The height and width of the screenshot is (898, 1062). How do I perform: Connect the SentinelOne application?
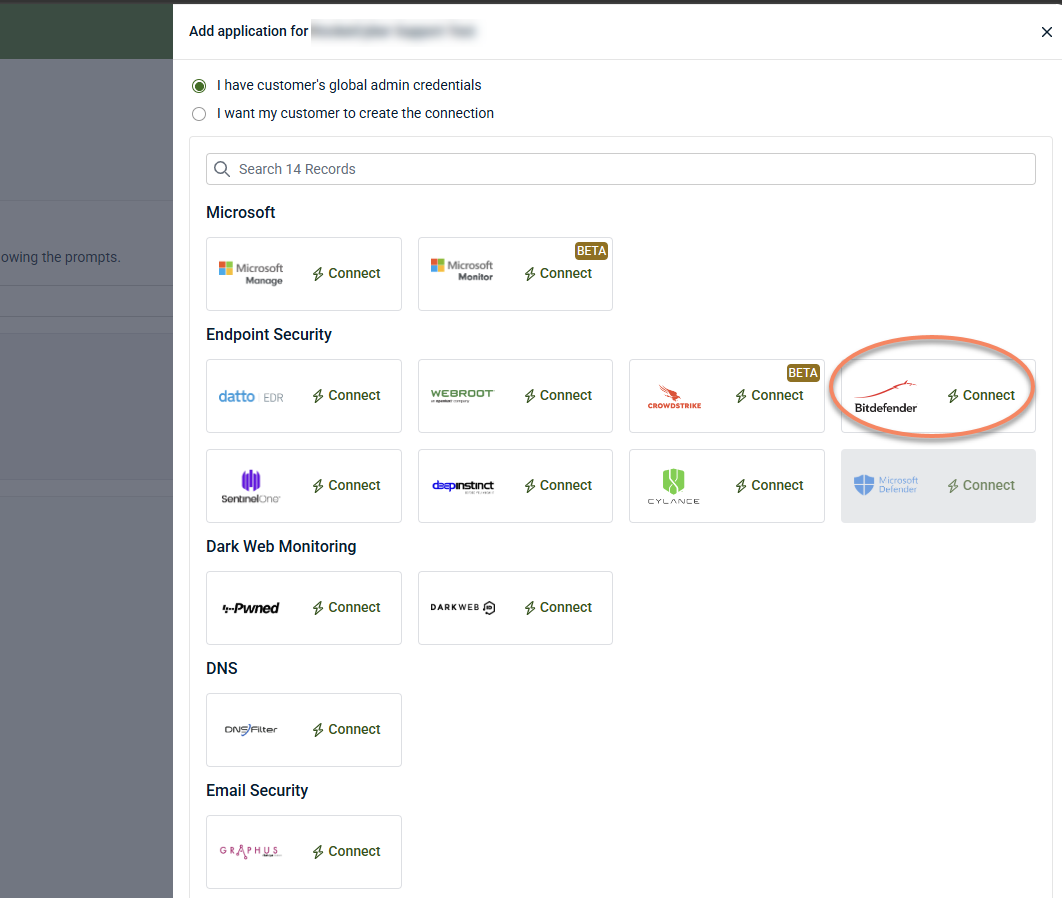pos(346,486)
